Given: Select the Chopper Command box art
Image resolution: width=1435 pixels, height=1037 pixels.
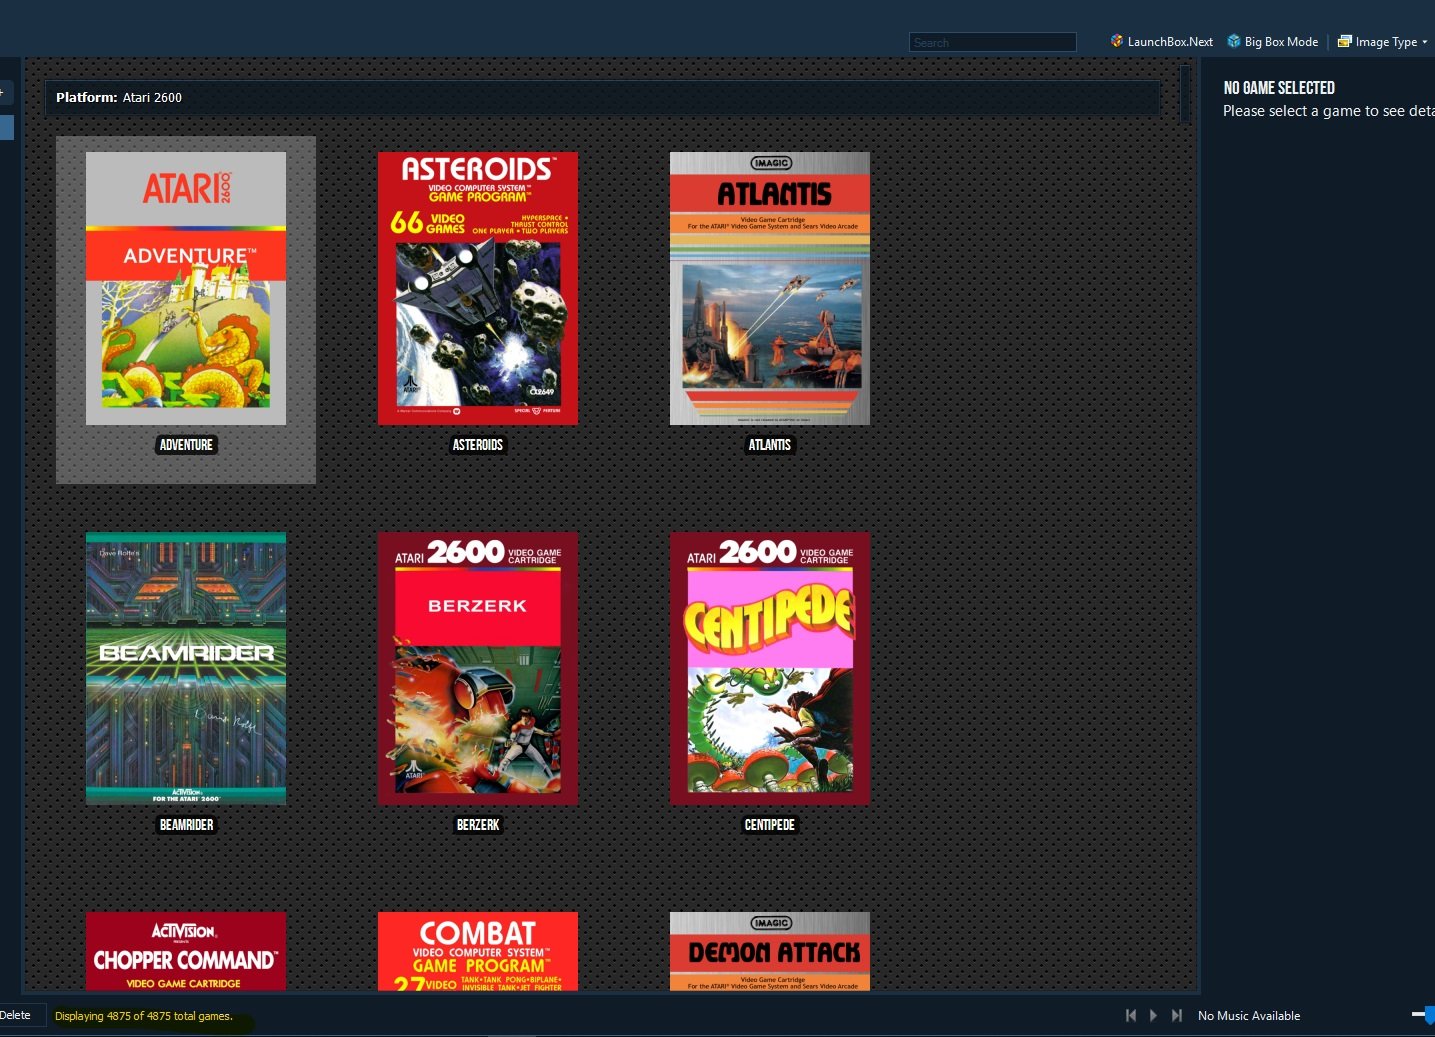Looking at the screenshot, I should [x=186, y=951].
